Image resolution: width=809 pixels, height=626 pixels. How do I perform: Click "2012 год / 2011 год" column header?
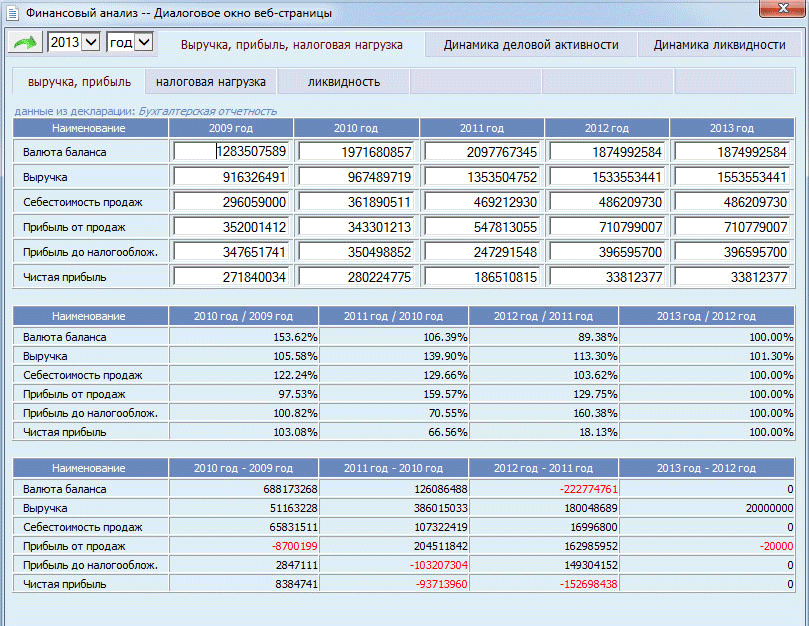543,316
